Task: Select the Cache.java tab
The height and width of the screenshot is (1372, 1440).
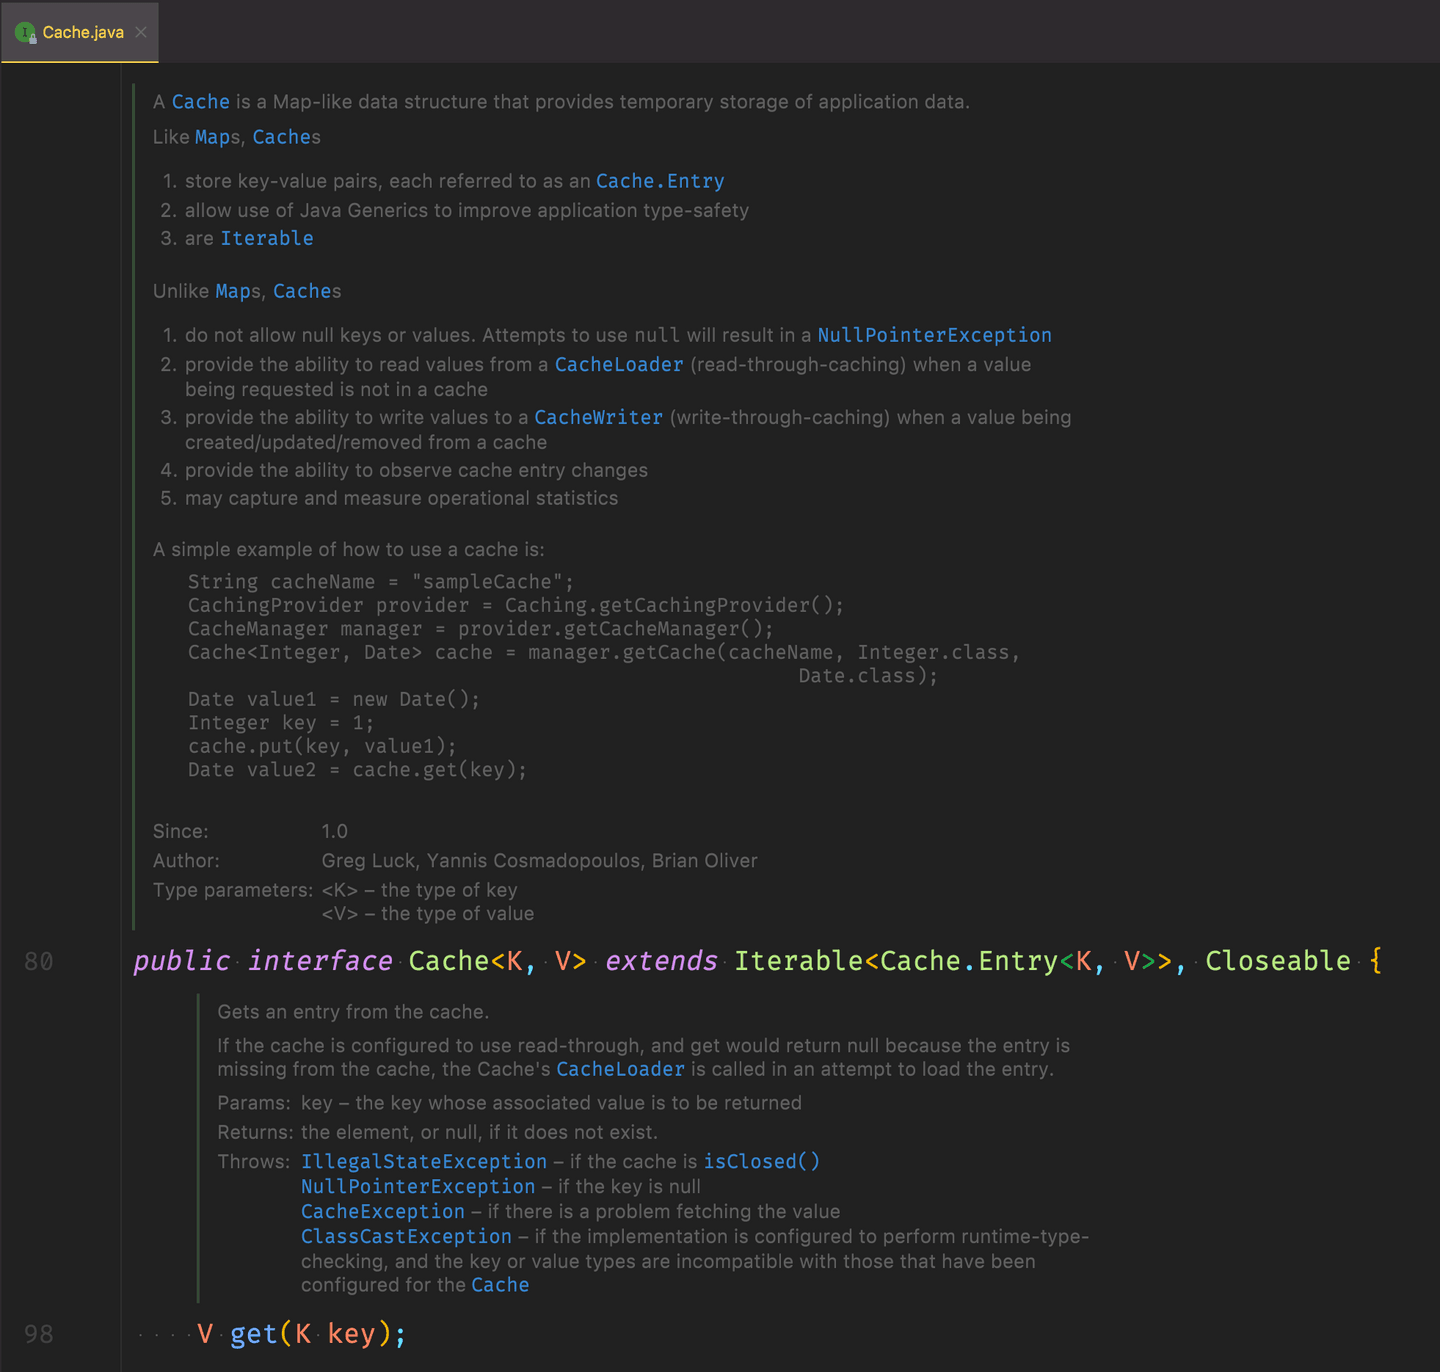Action: click(83, 32)
